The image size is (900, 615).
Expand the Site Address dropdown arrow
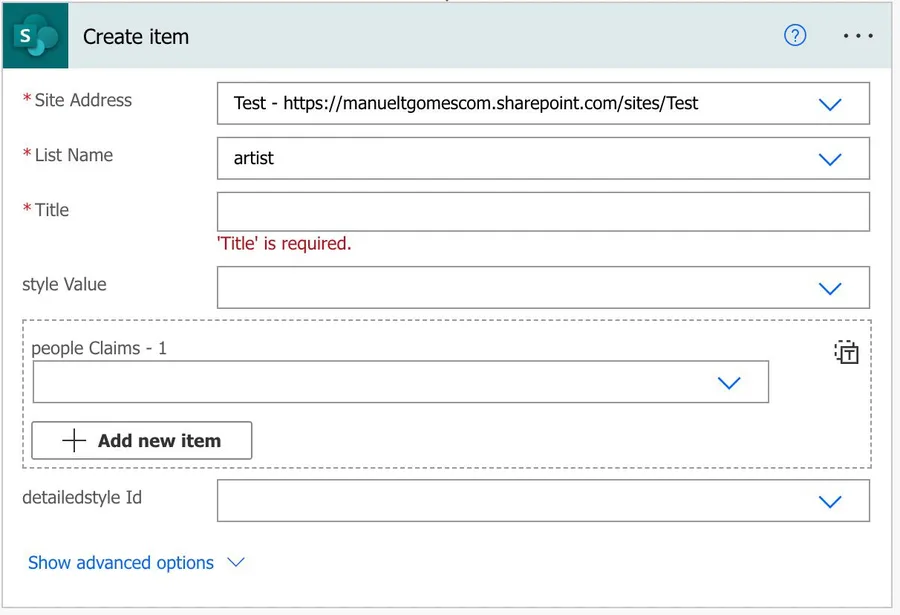click(x=830, y=104)
